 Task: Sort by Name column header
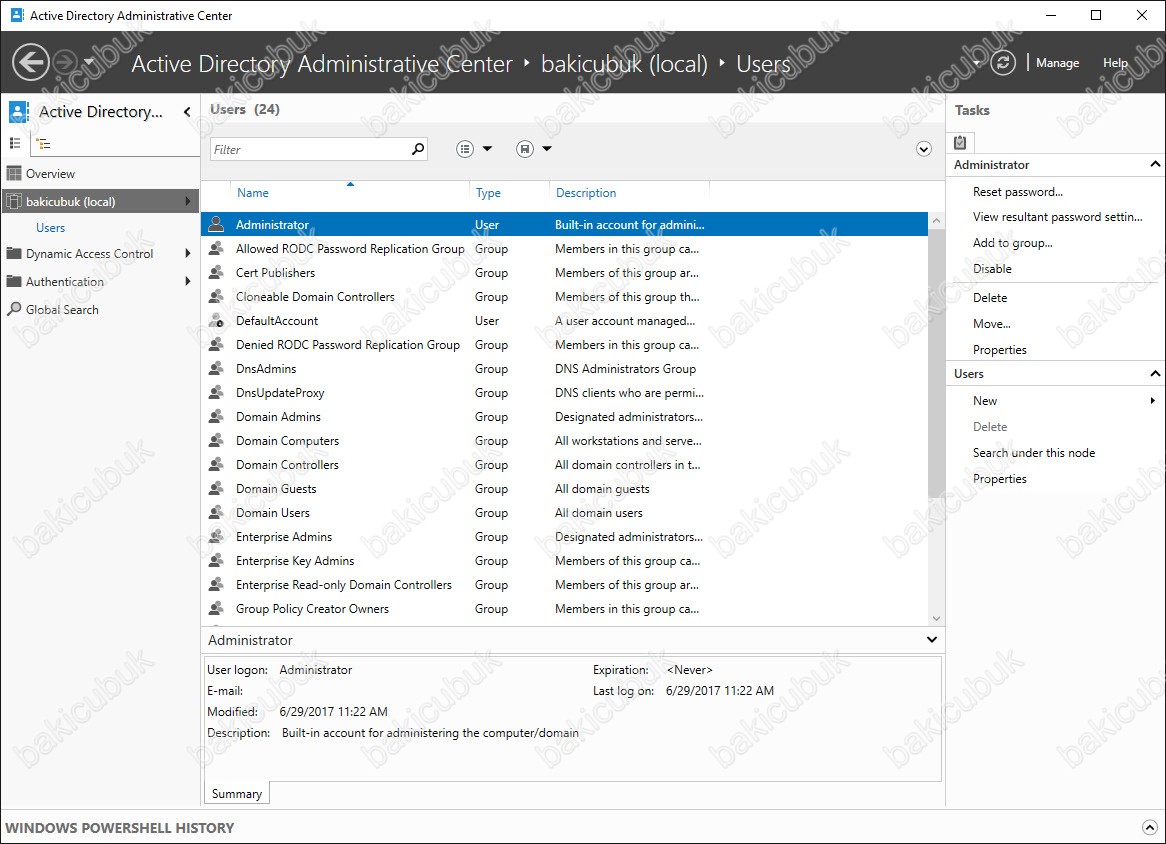pyautogui.click(x=253, y=193)
